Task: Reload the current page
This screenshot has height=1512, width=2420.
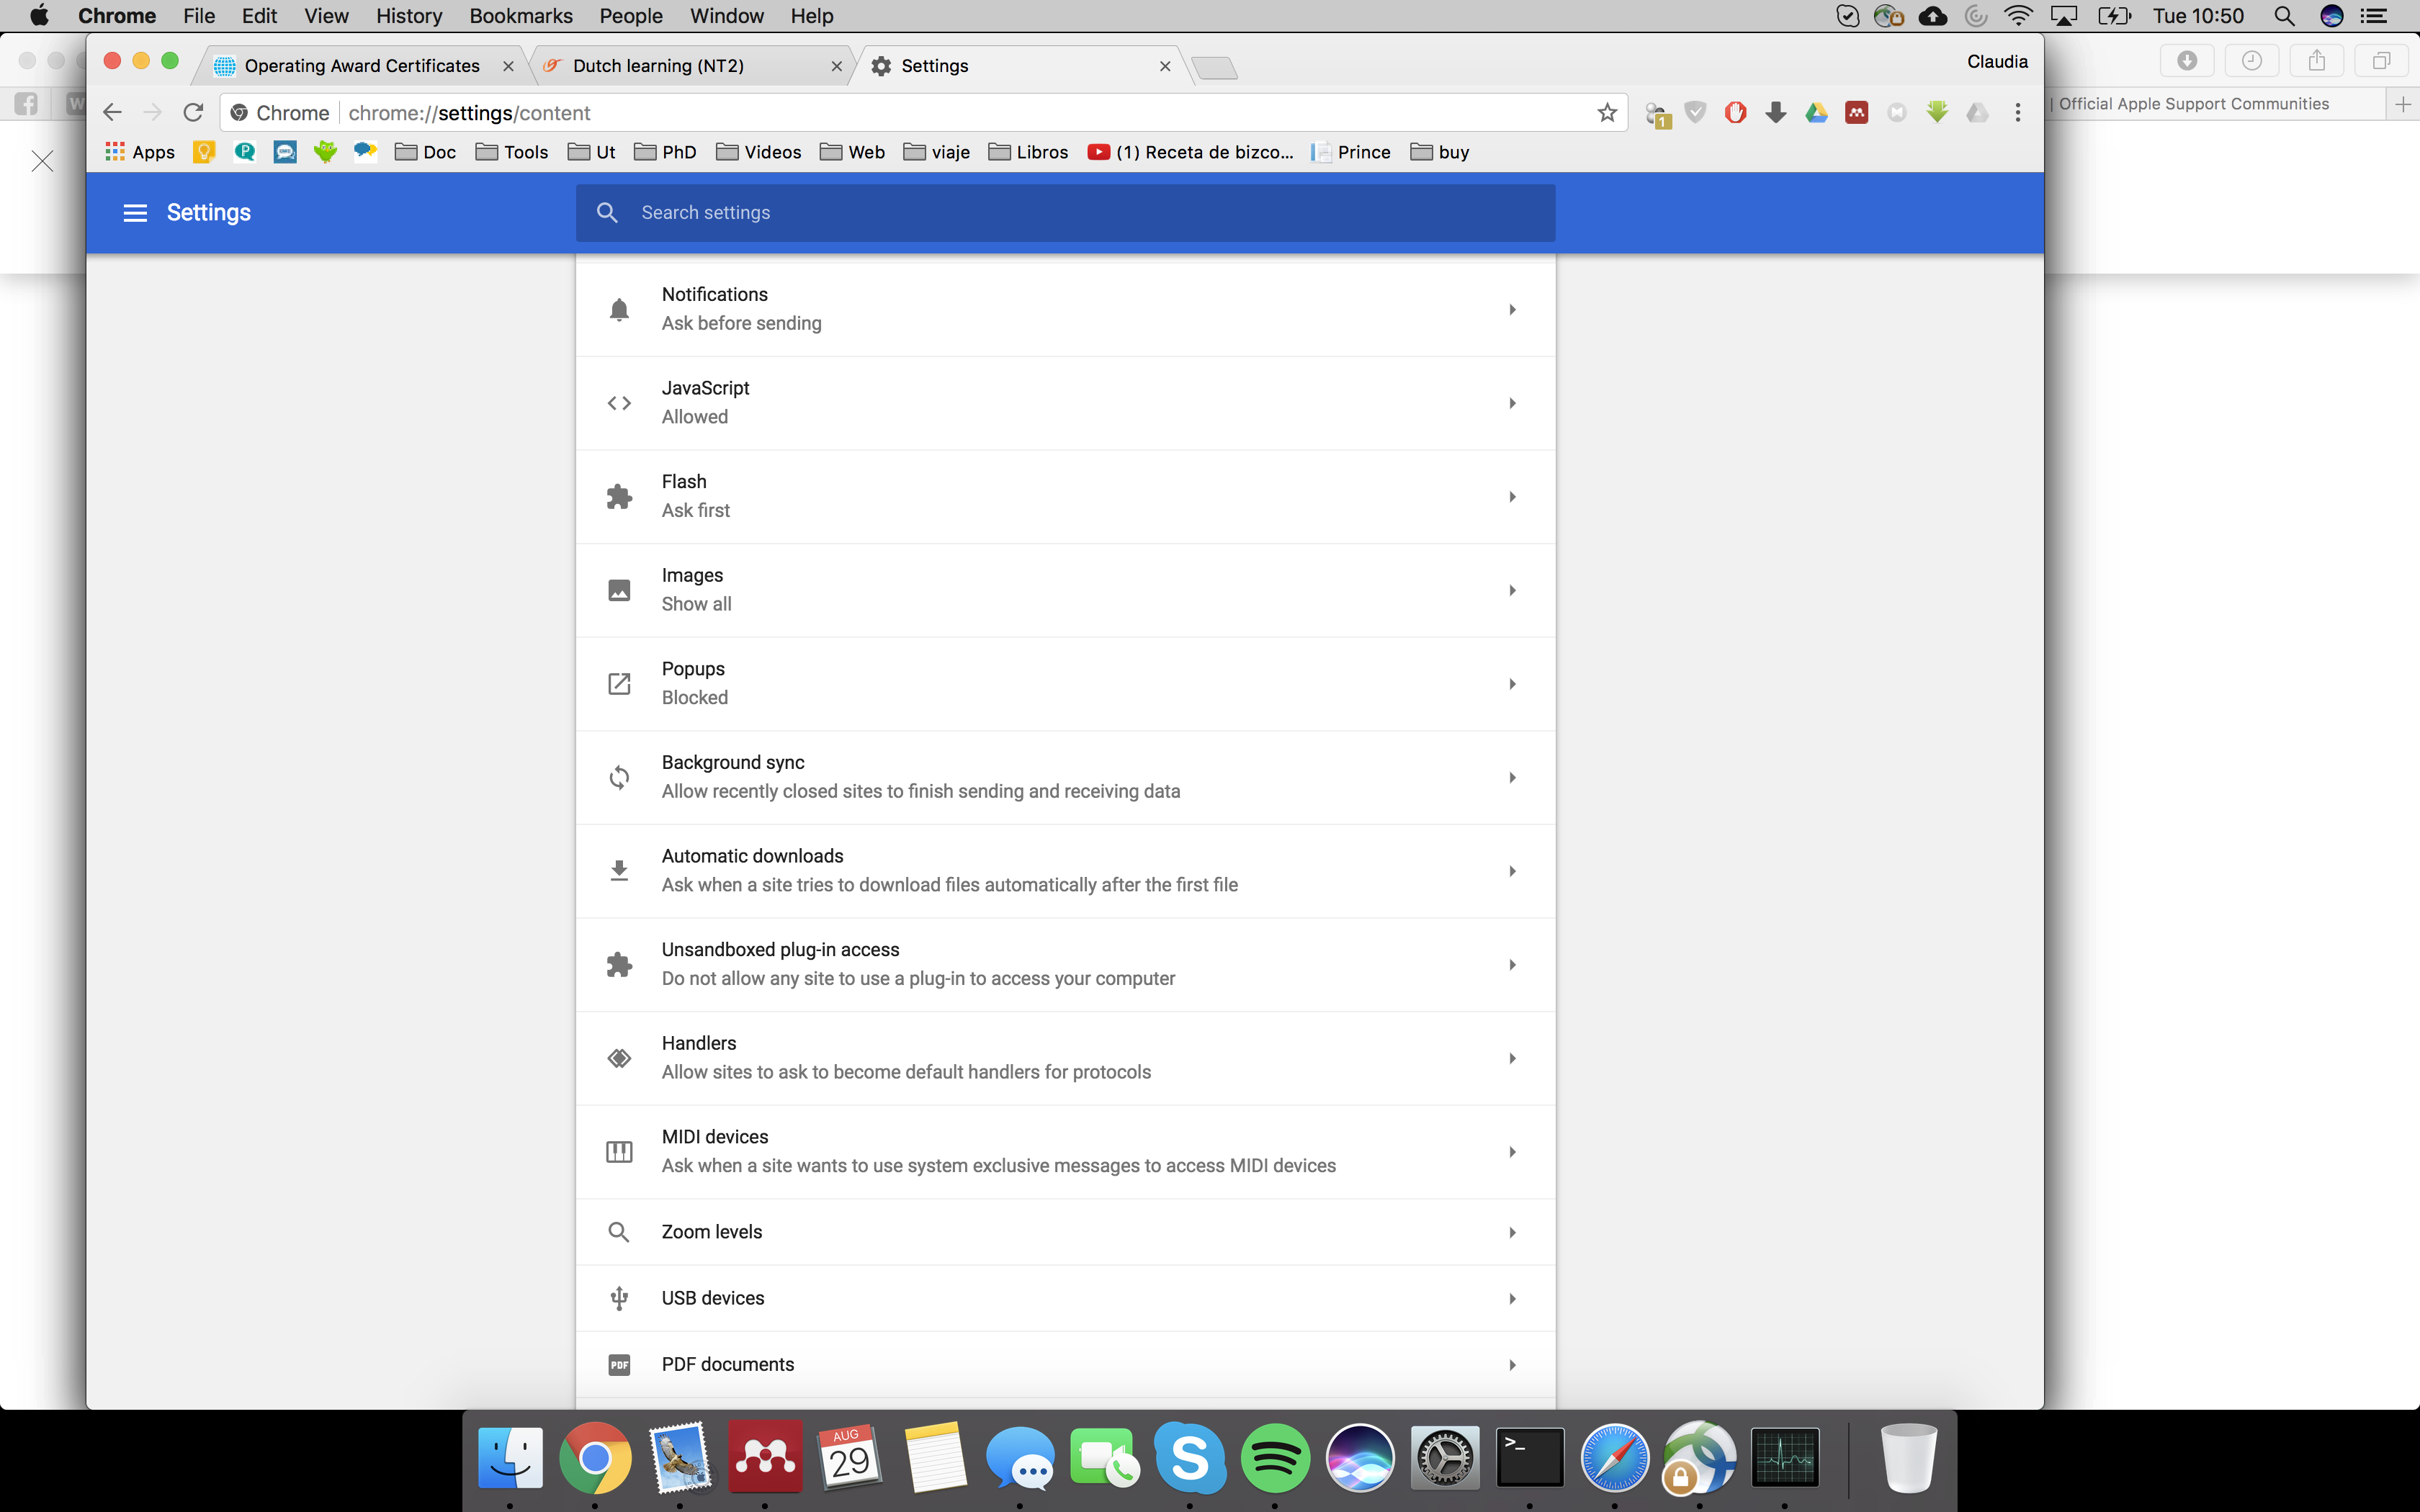Action: (194, 113)
